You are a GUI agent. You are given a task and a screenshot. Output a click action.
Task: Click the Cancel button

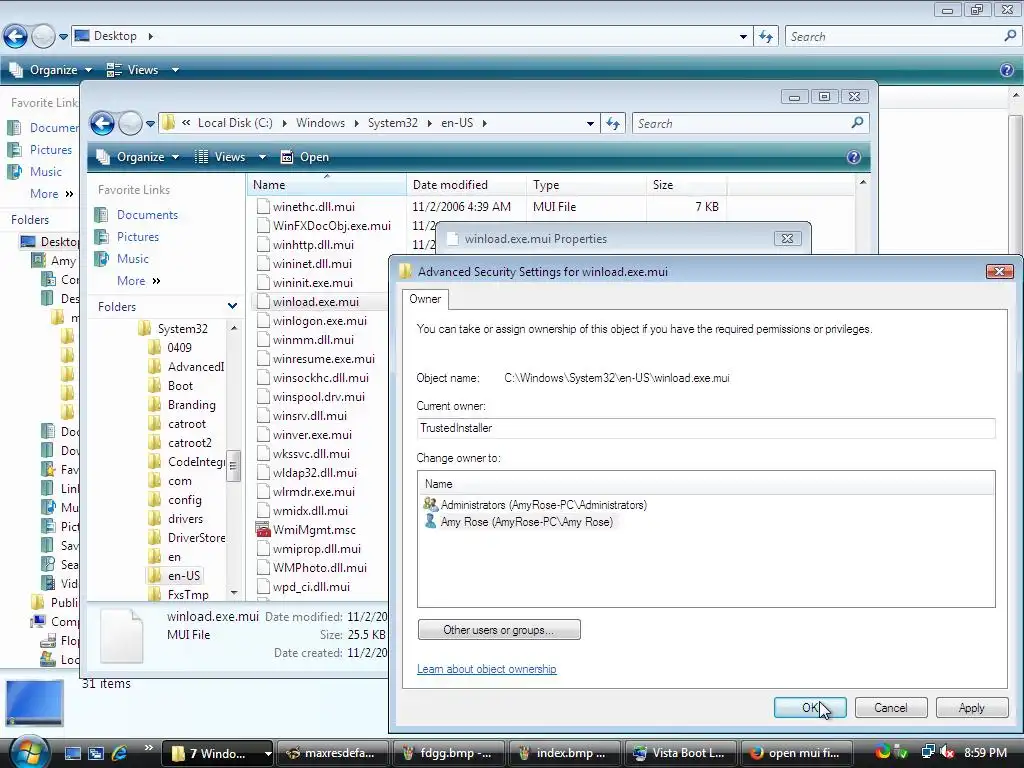pyautogui.click(x=891, y=707)
